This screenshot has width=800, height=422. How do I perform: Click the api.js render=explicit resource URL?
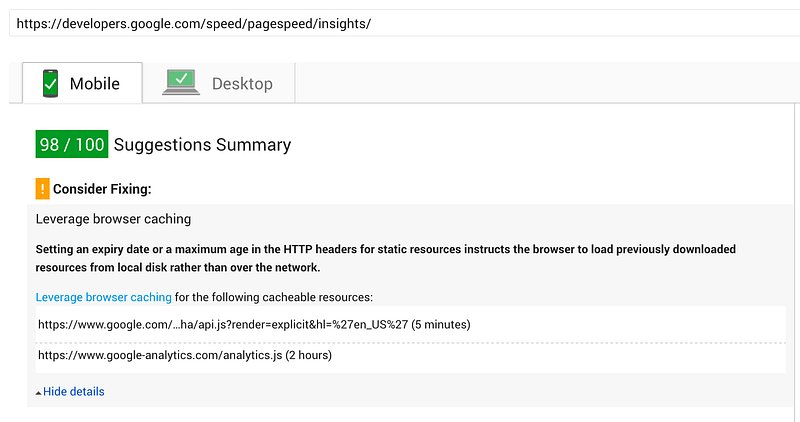click(223, 325)
